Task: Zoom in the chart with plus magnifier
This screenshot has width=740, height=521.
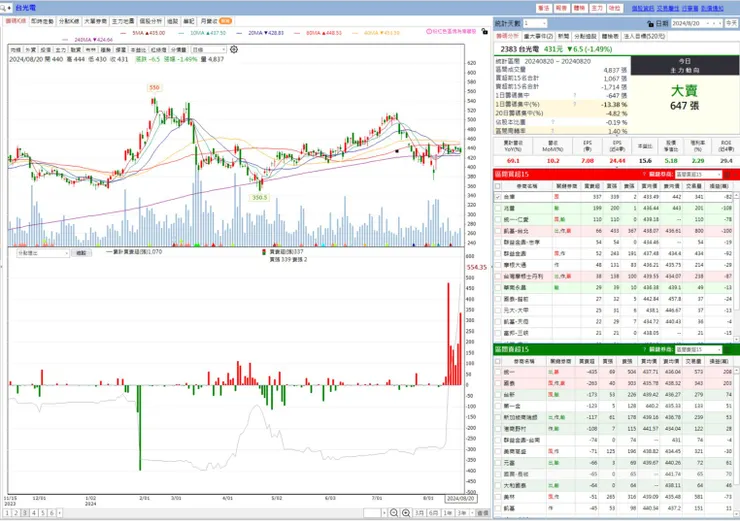Action: pyautogui.click(x=406, y=513)
